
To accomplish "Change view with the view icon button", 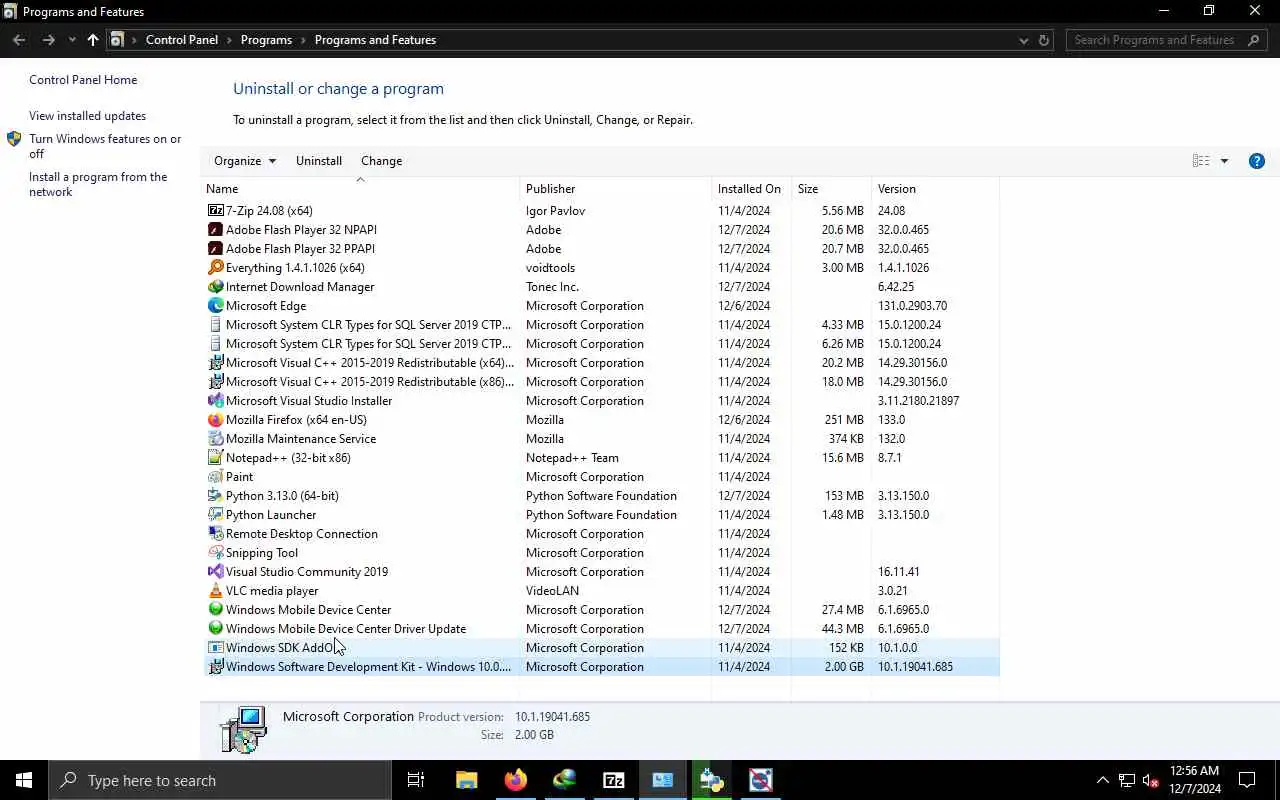I will [x=1201, y=161].
